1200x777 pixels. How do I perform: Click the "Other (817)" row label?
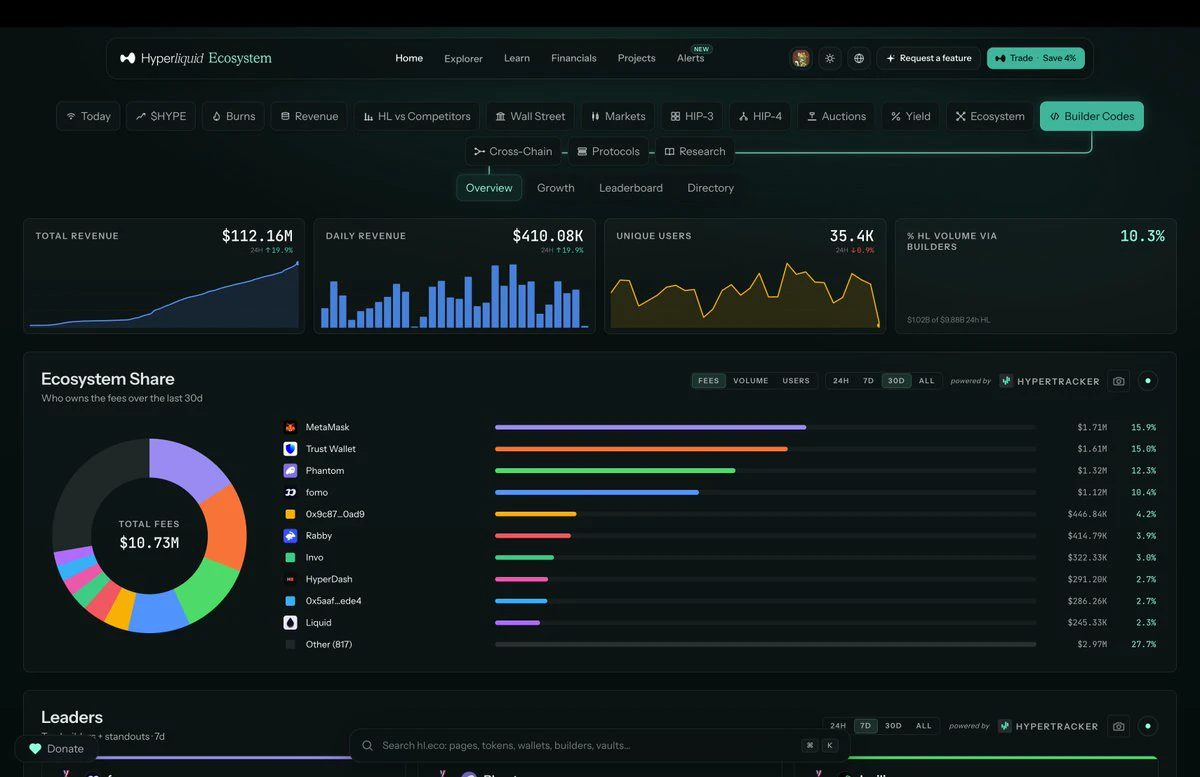[329, 645]
